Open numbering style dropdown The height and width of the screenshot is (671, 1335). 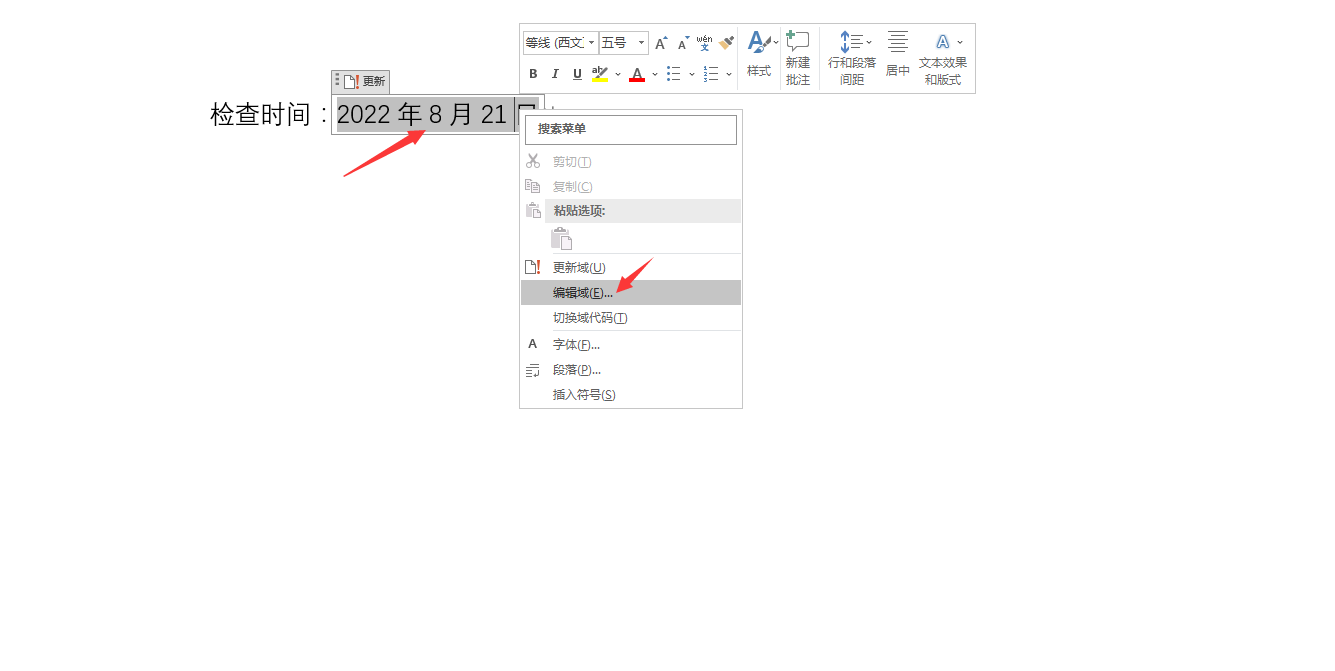(x=729, y=73)
